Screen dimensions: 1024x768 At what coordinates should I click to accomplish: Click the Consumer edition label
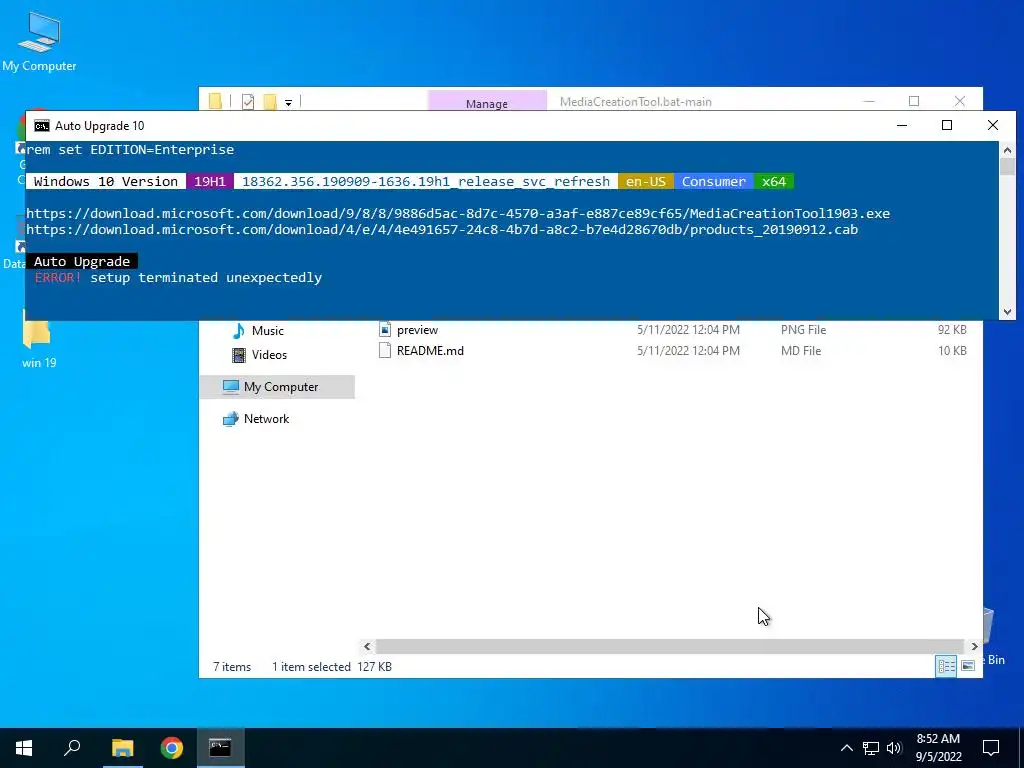(714, 182)
